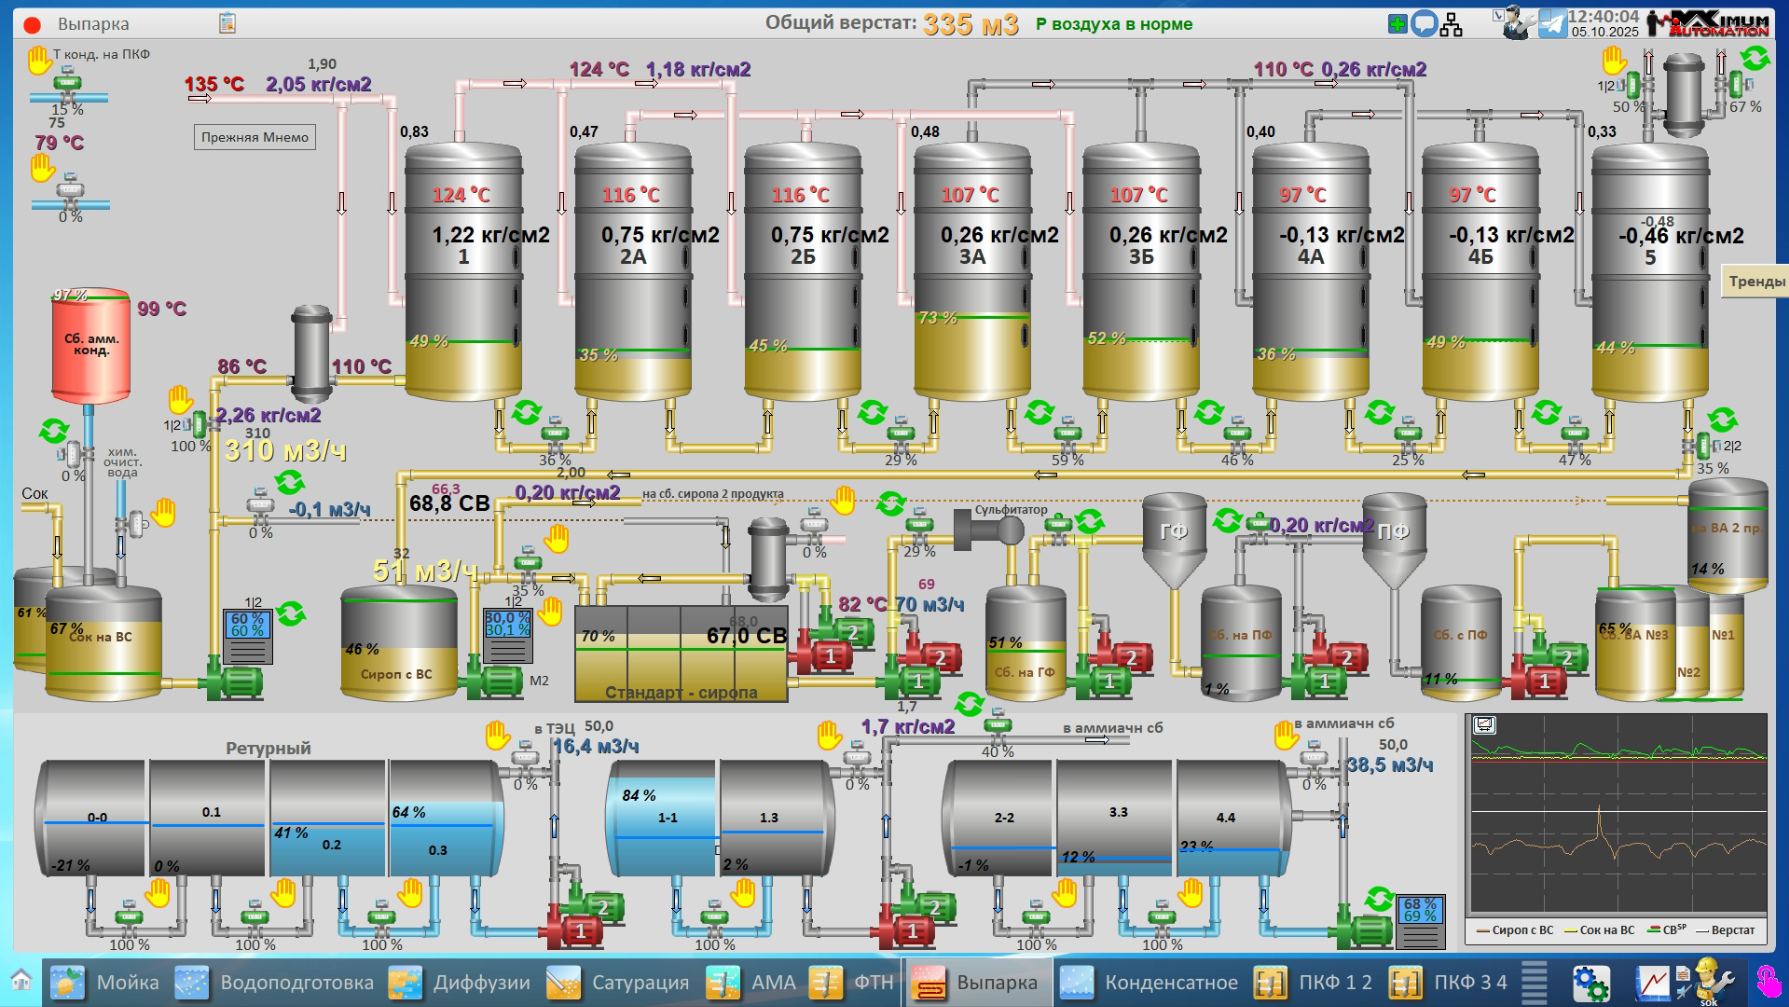Expand the trend chart using its corner button
Image resolution: width=1789 pixels, height=1007 pixels.
1484,725
